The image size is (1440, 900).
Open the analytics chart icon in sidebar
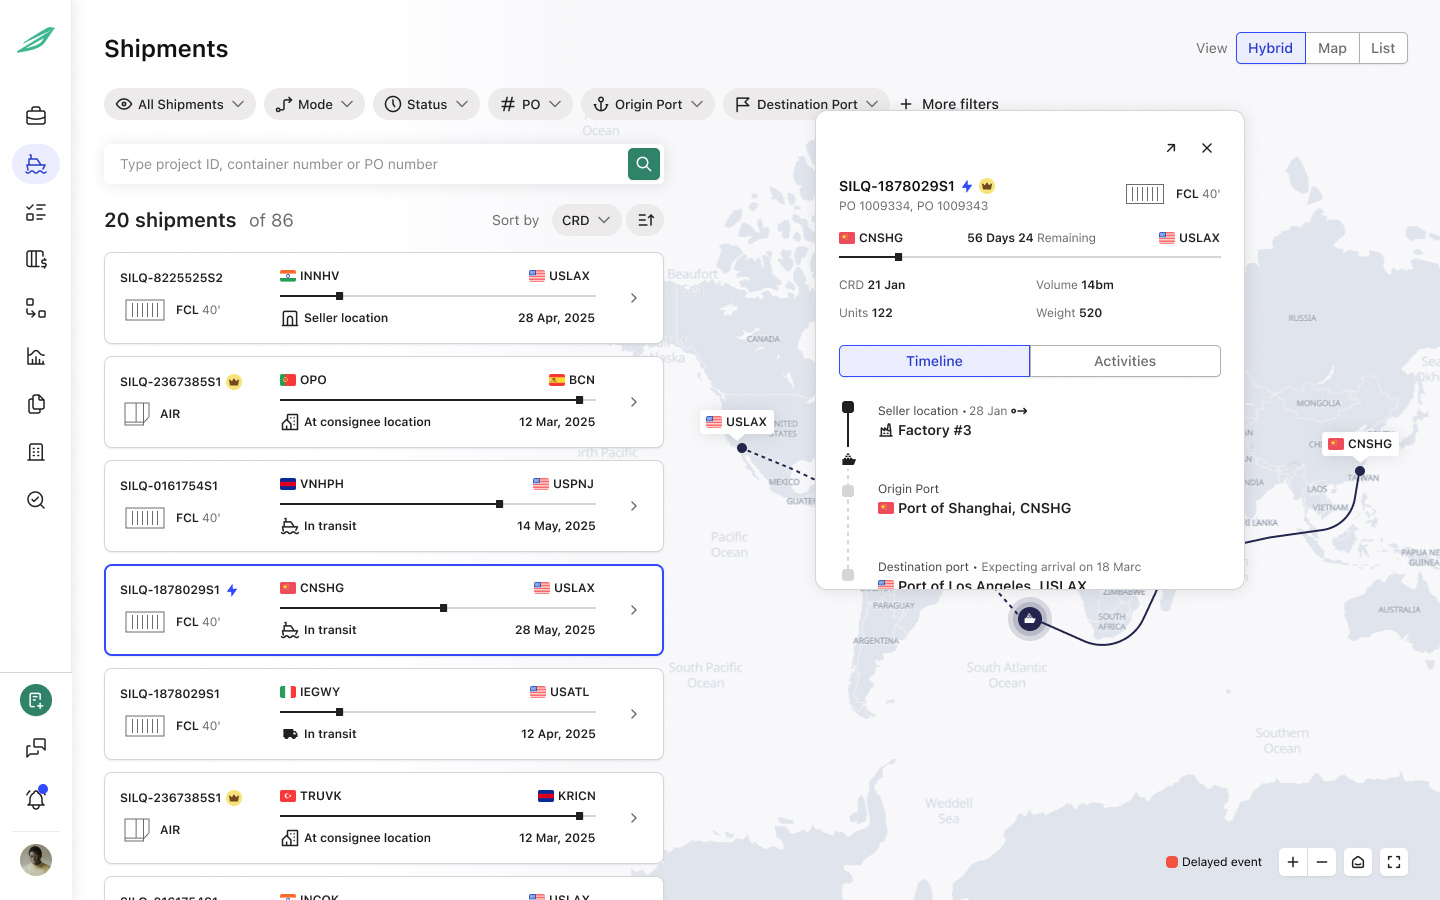(x=36, y=356)
